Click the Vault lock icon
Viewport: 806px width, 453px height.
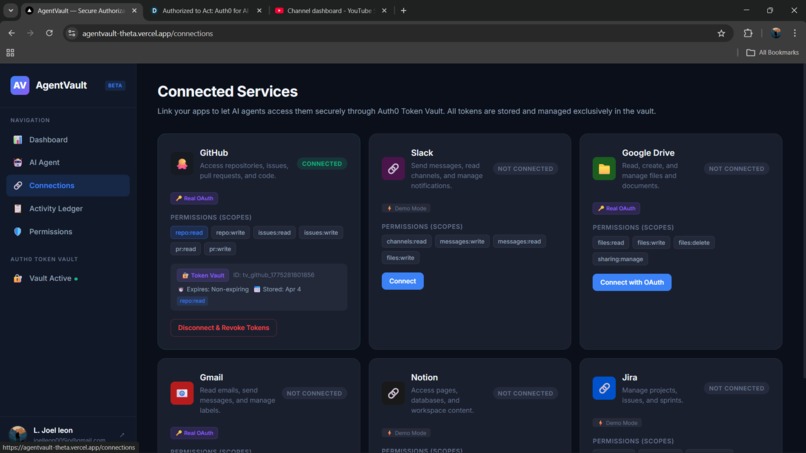[x=18, y=278]
